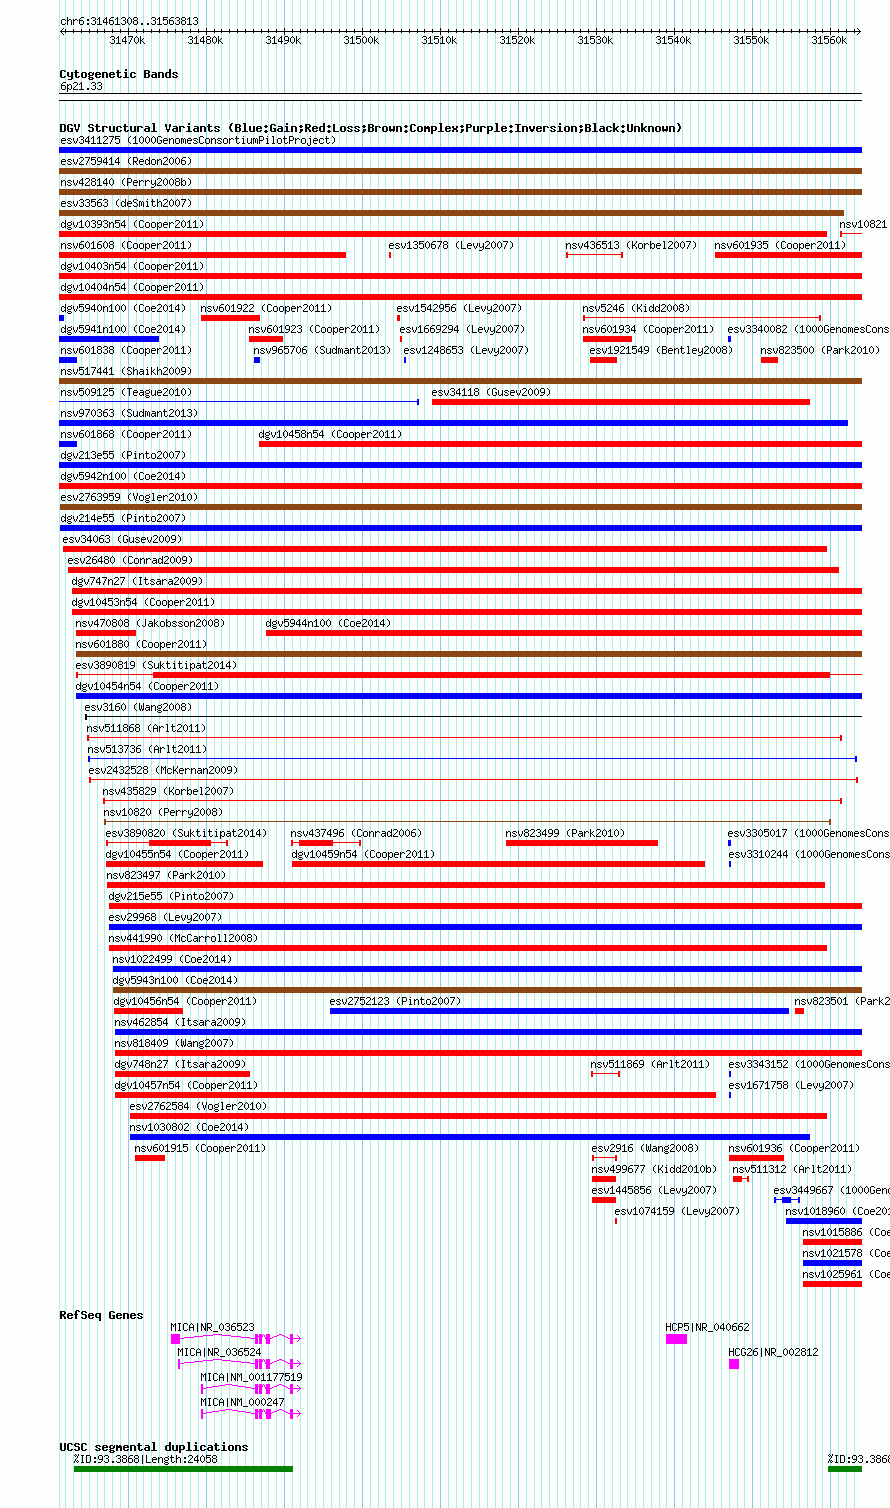Screen dimensions: 890x1508
Task: Click segmental duplication %ID:93.3868 Length:24058 label
Action: 145,1459
